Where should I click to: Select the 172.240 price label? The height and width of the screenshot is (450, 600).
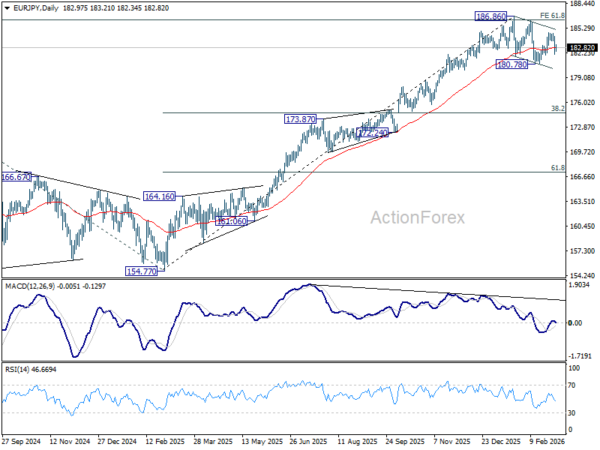(372, 133)
